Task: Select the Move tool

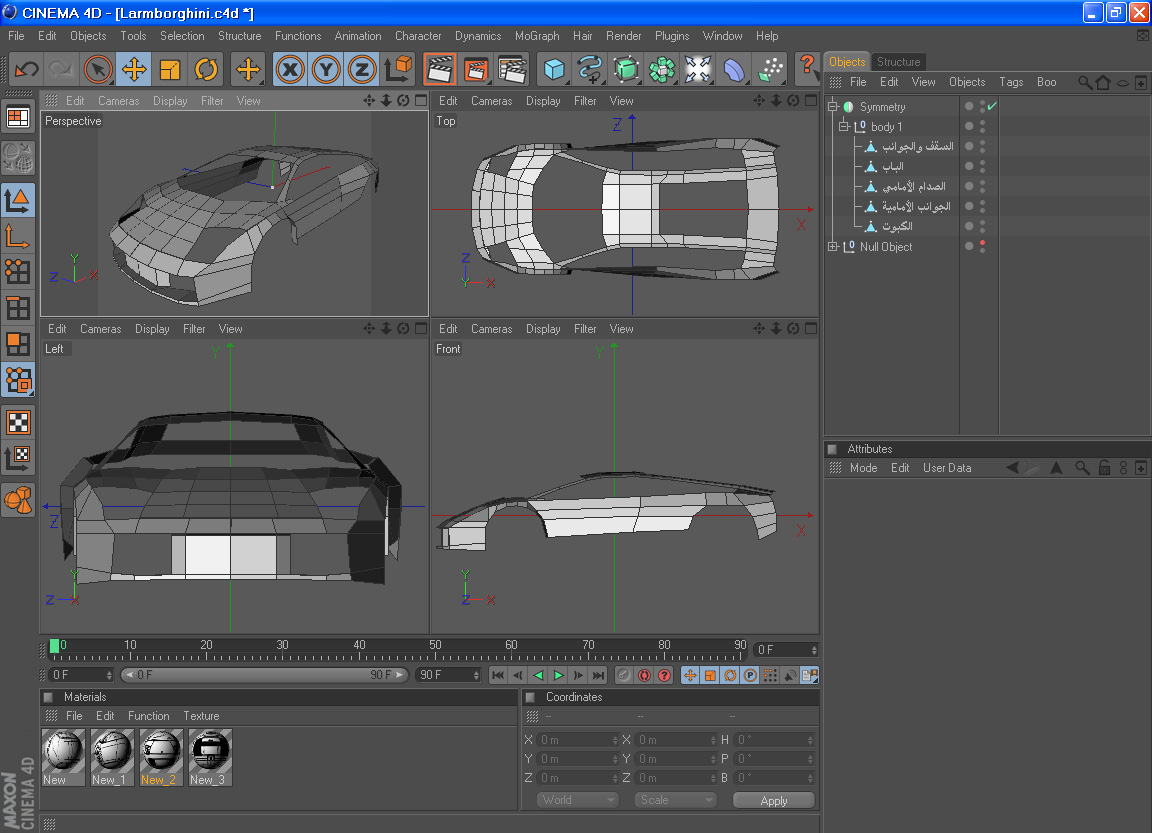Action: 133,70
